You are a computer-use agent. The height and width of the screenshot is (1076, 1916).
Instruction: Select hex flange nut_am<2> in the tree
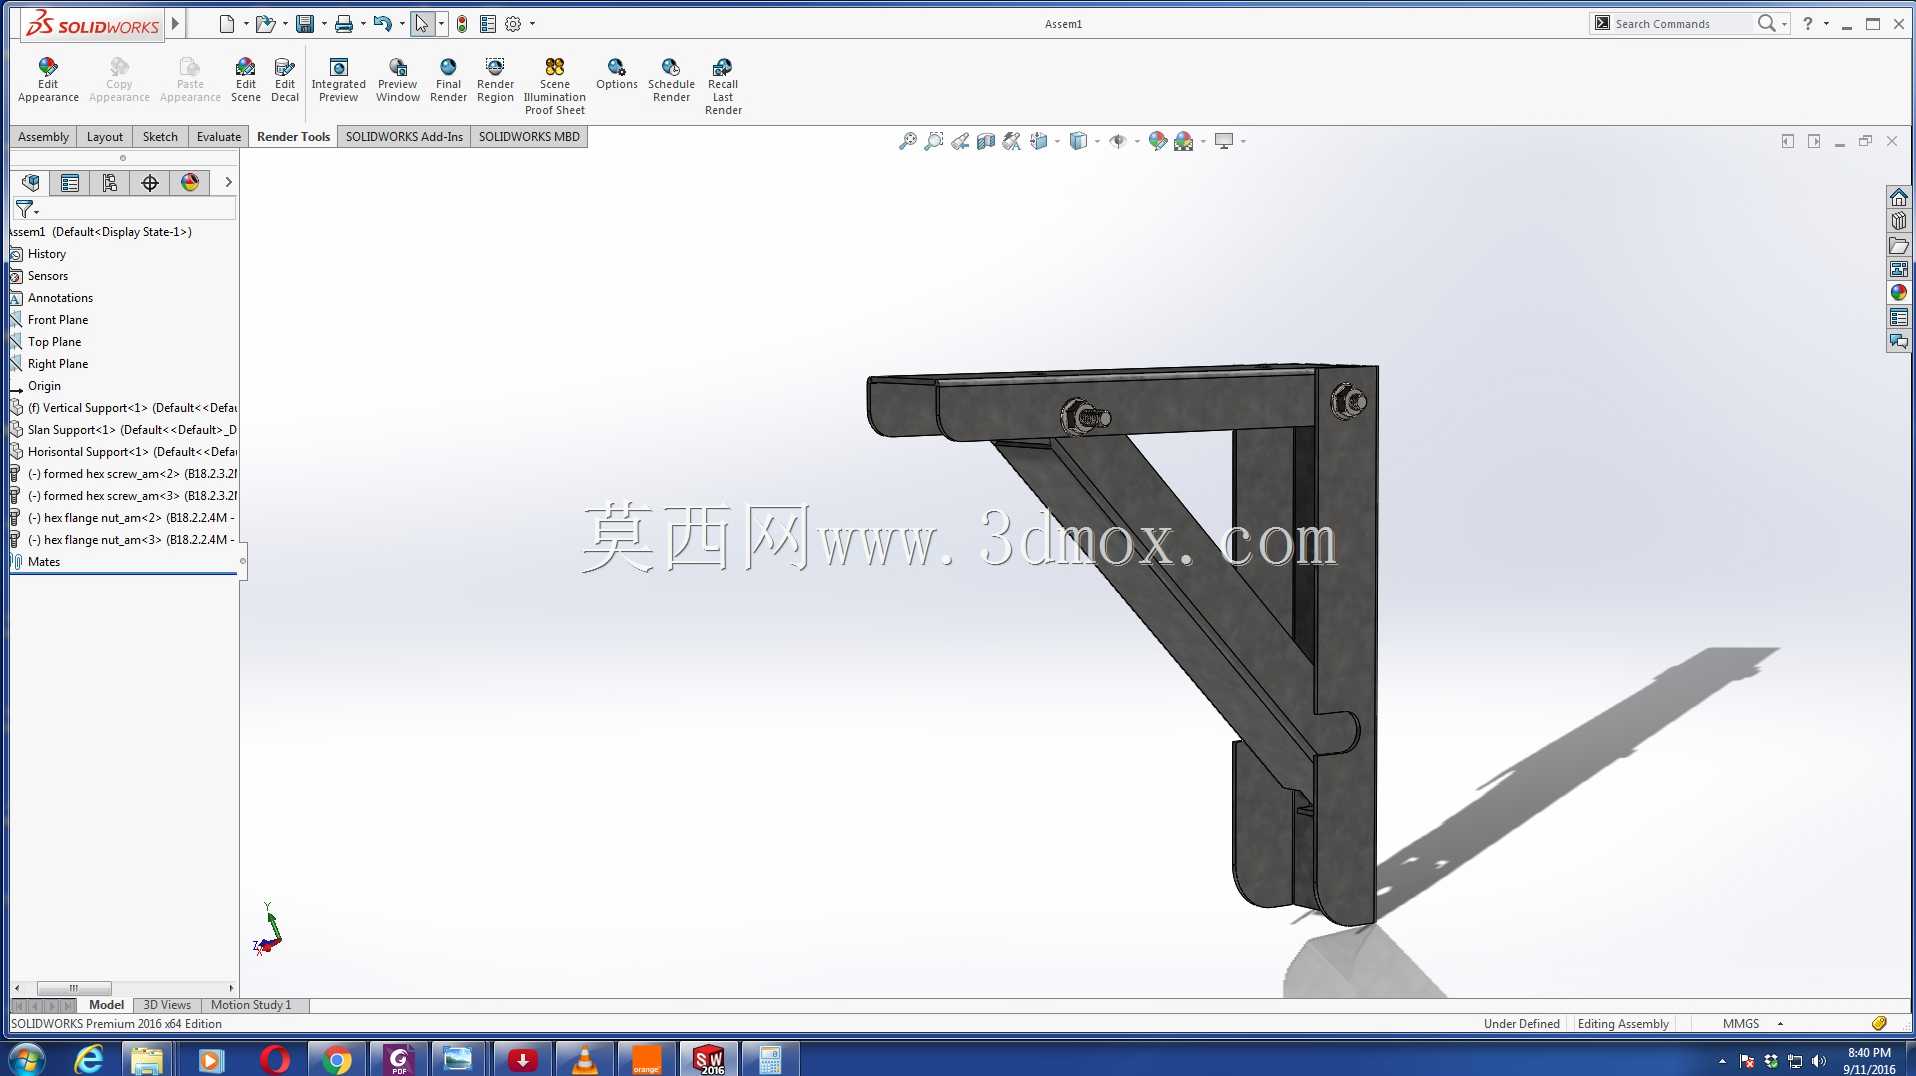(124, 518)
